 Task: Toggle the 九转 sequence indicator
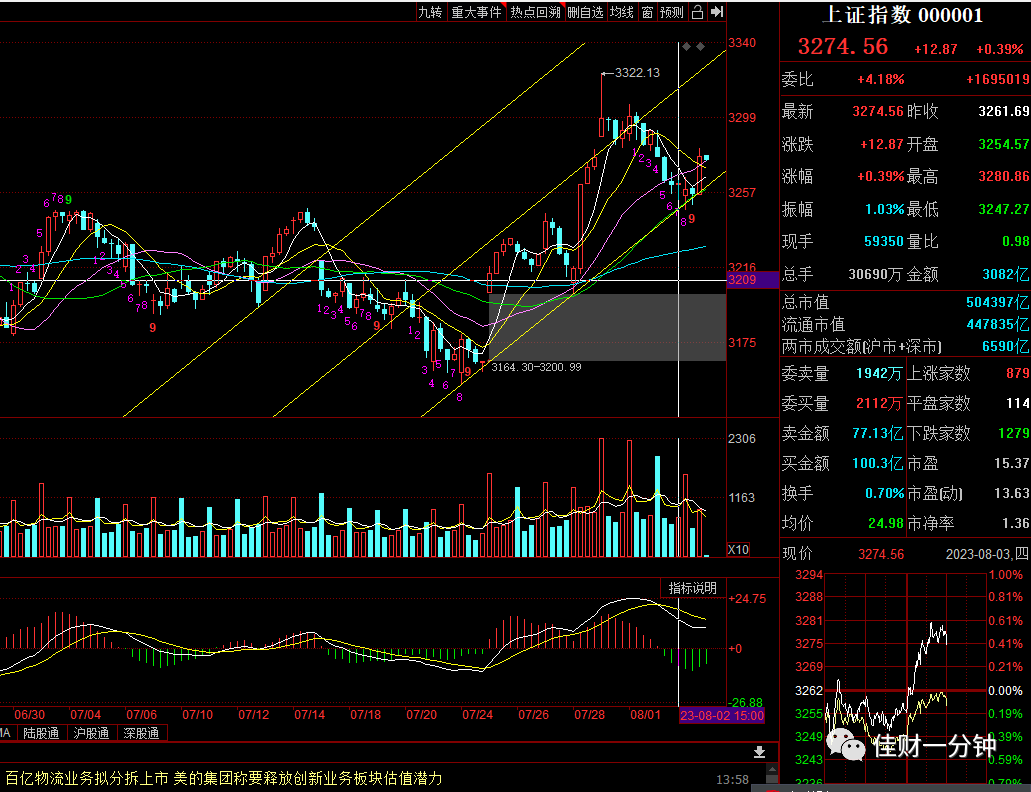click(431, 12)
